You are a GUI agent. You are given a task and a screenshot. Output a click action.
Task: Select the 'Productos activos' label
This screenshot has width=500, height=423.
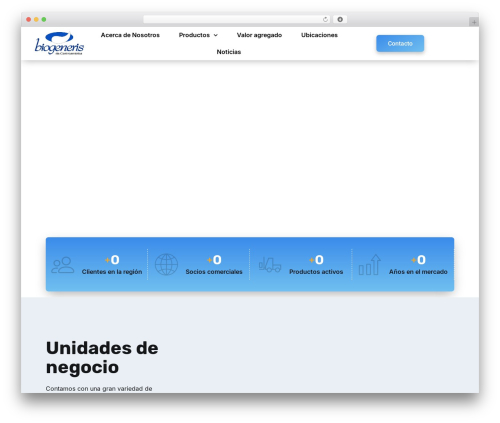[316, 272]
